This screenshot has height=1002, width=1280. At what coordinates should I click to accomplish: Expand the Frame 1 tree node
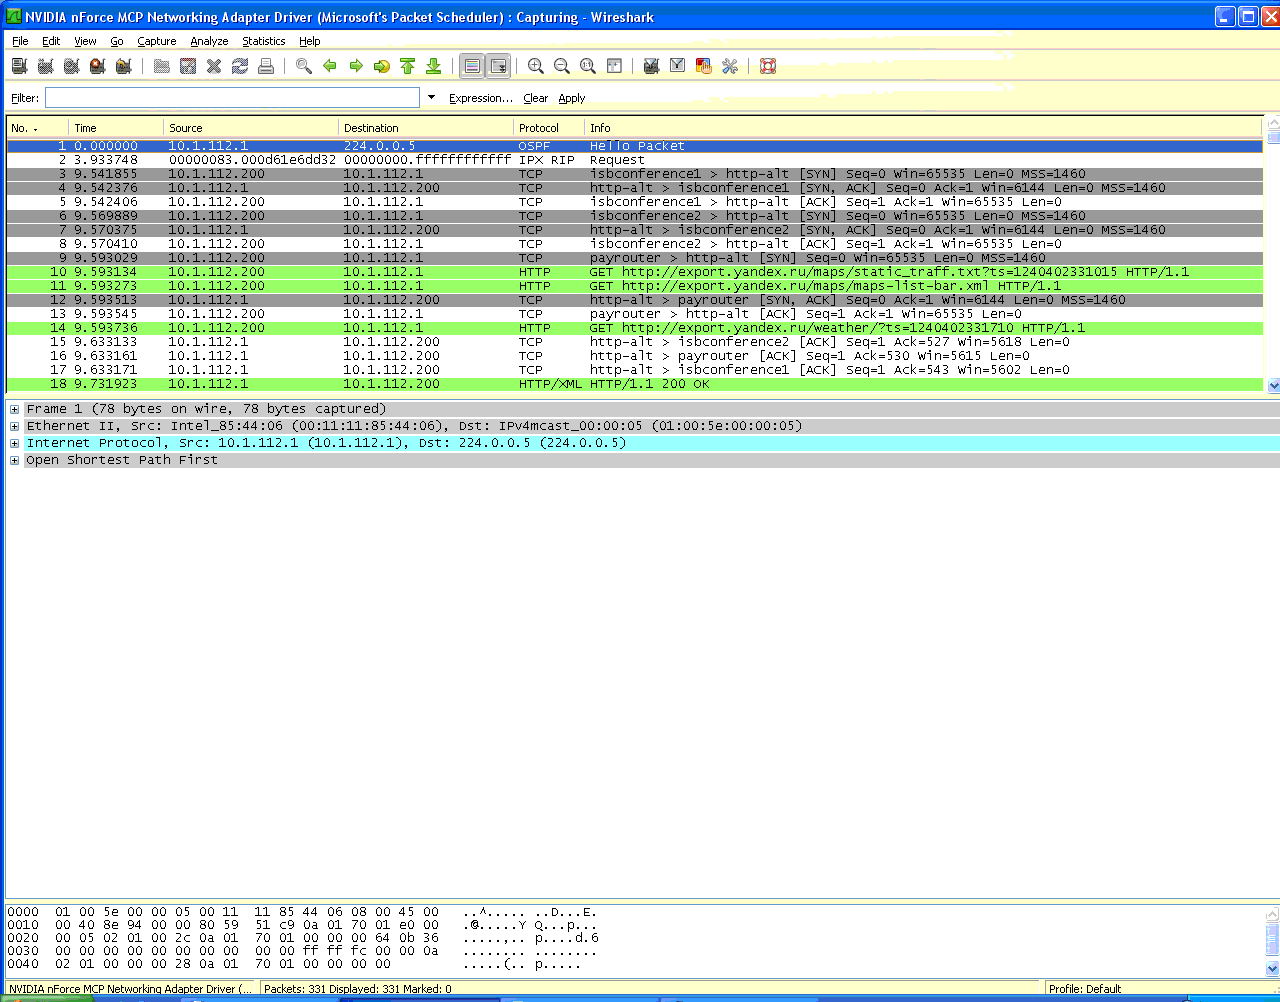tap(14, 409)
